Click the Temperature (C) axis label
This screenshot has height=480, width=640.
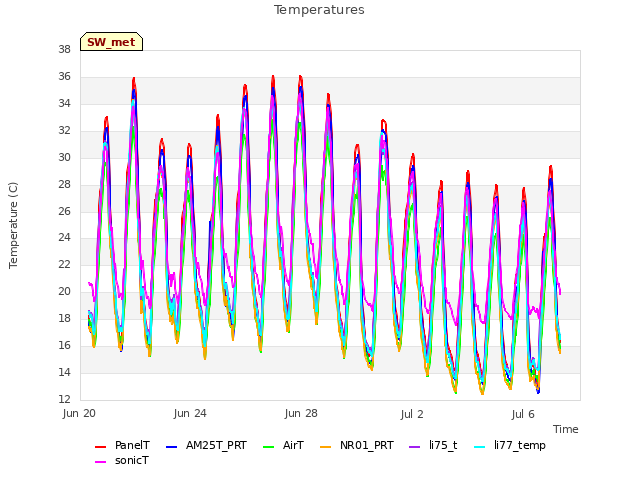13,225
